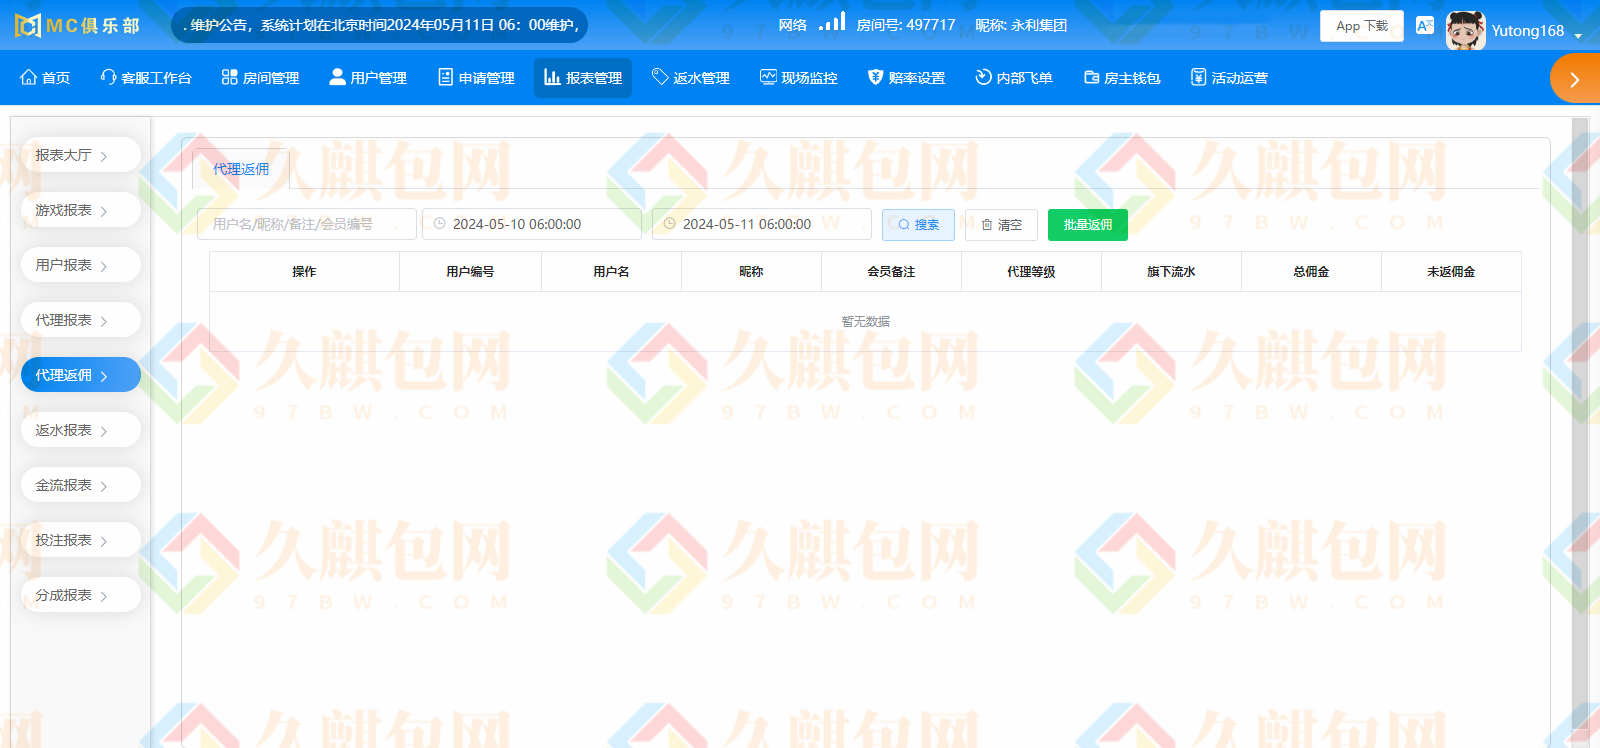Click the green 批量返佣 button

1088,225
